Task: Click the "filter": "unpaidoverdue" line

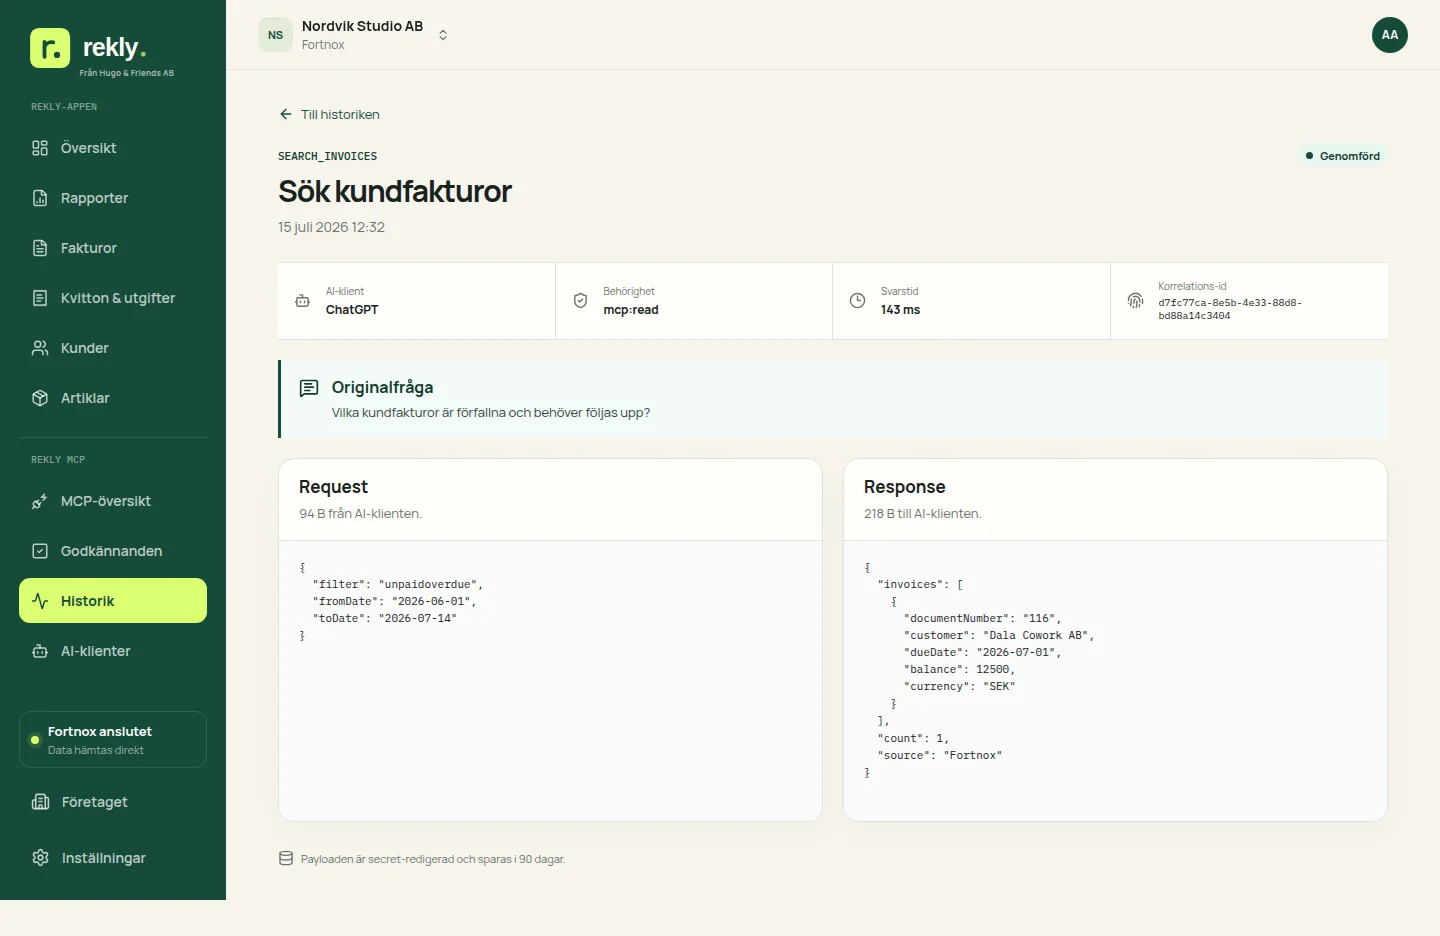Action: [398, 584]
